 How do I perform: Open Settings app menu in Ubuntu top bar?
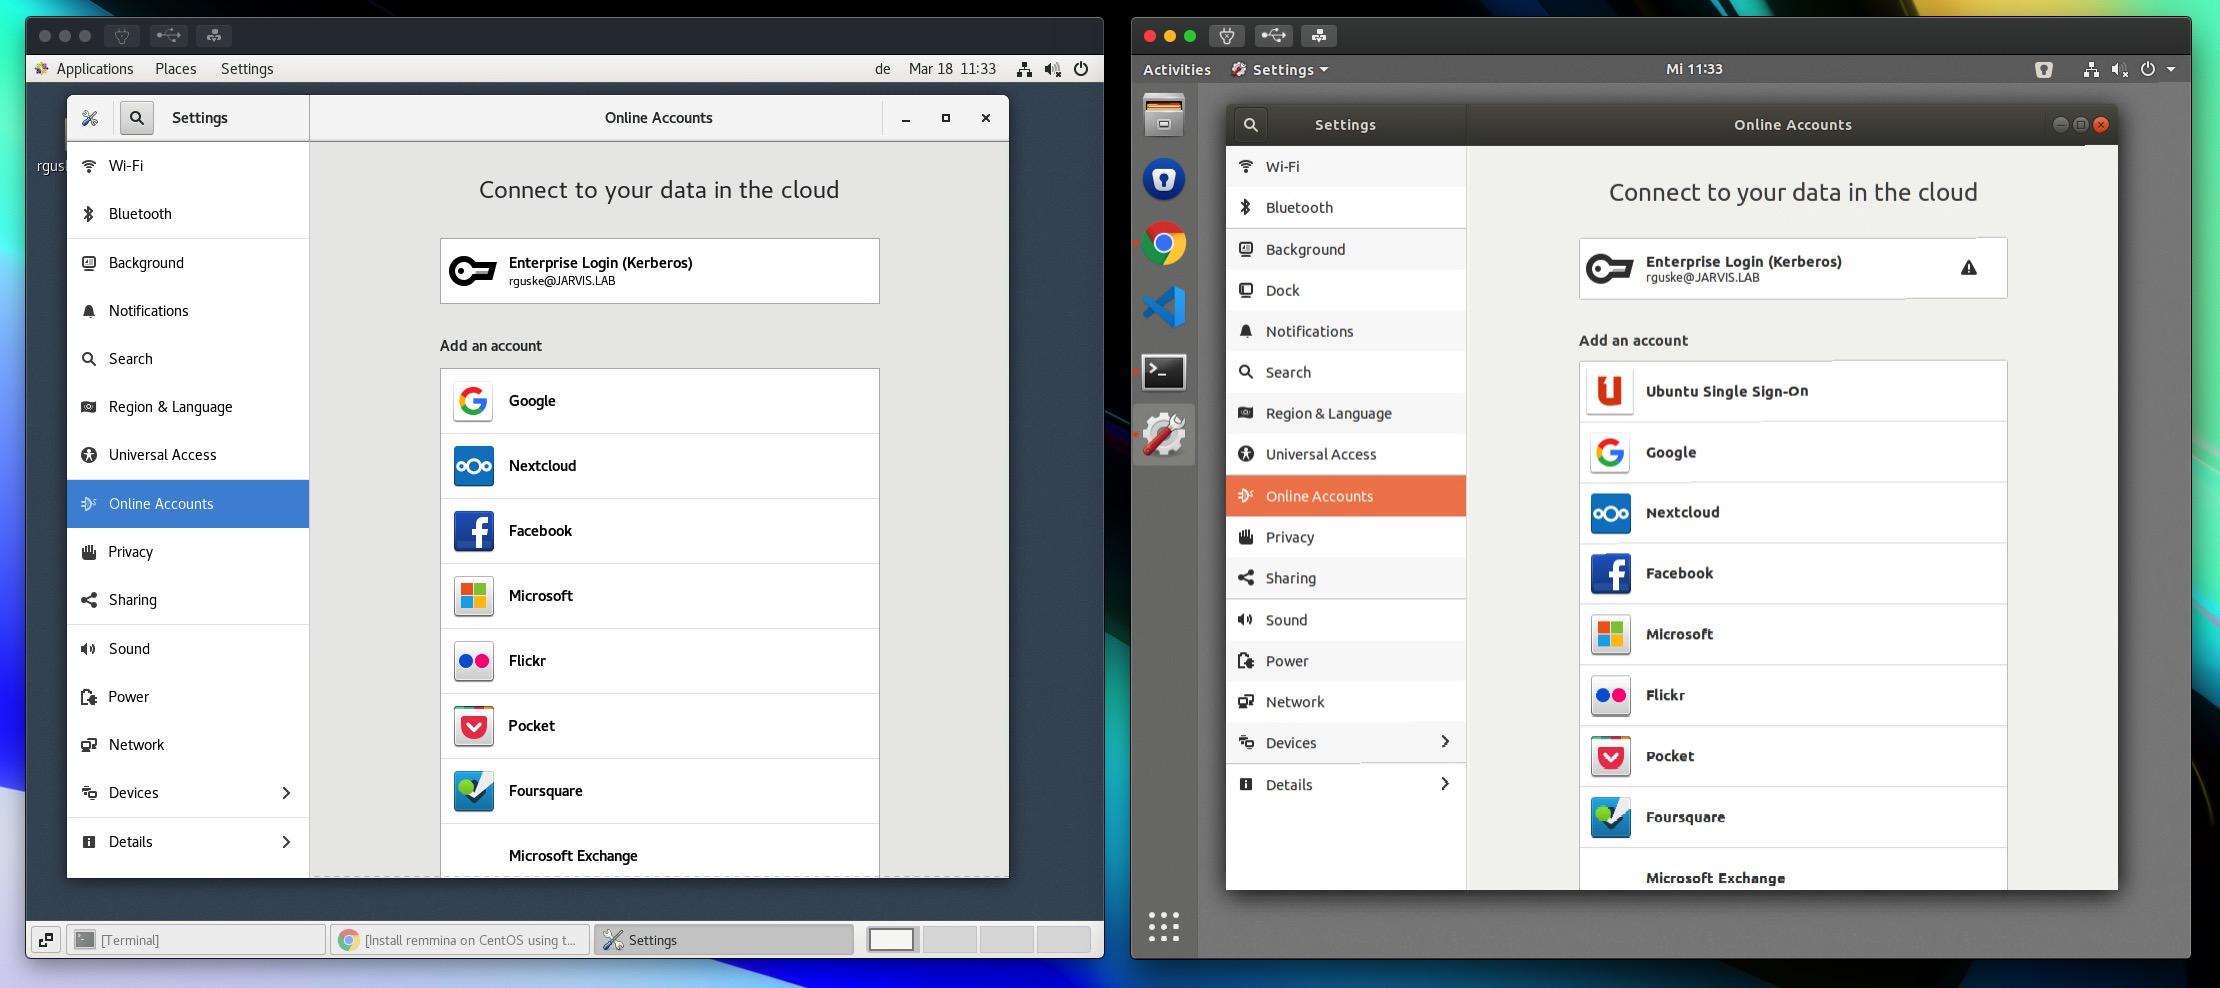click(1280, 70)
